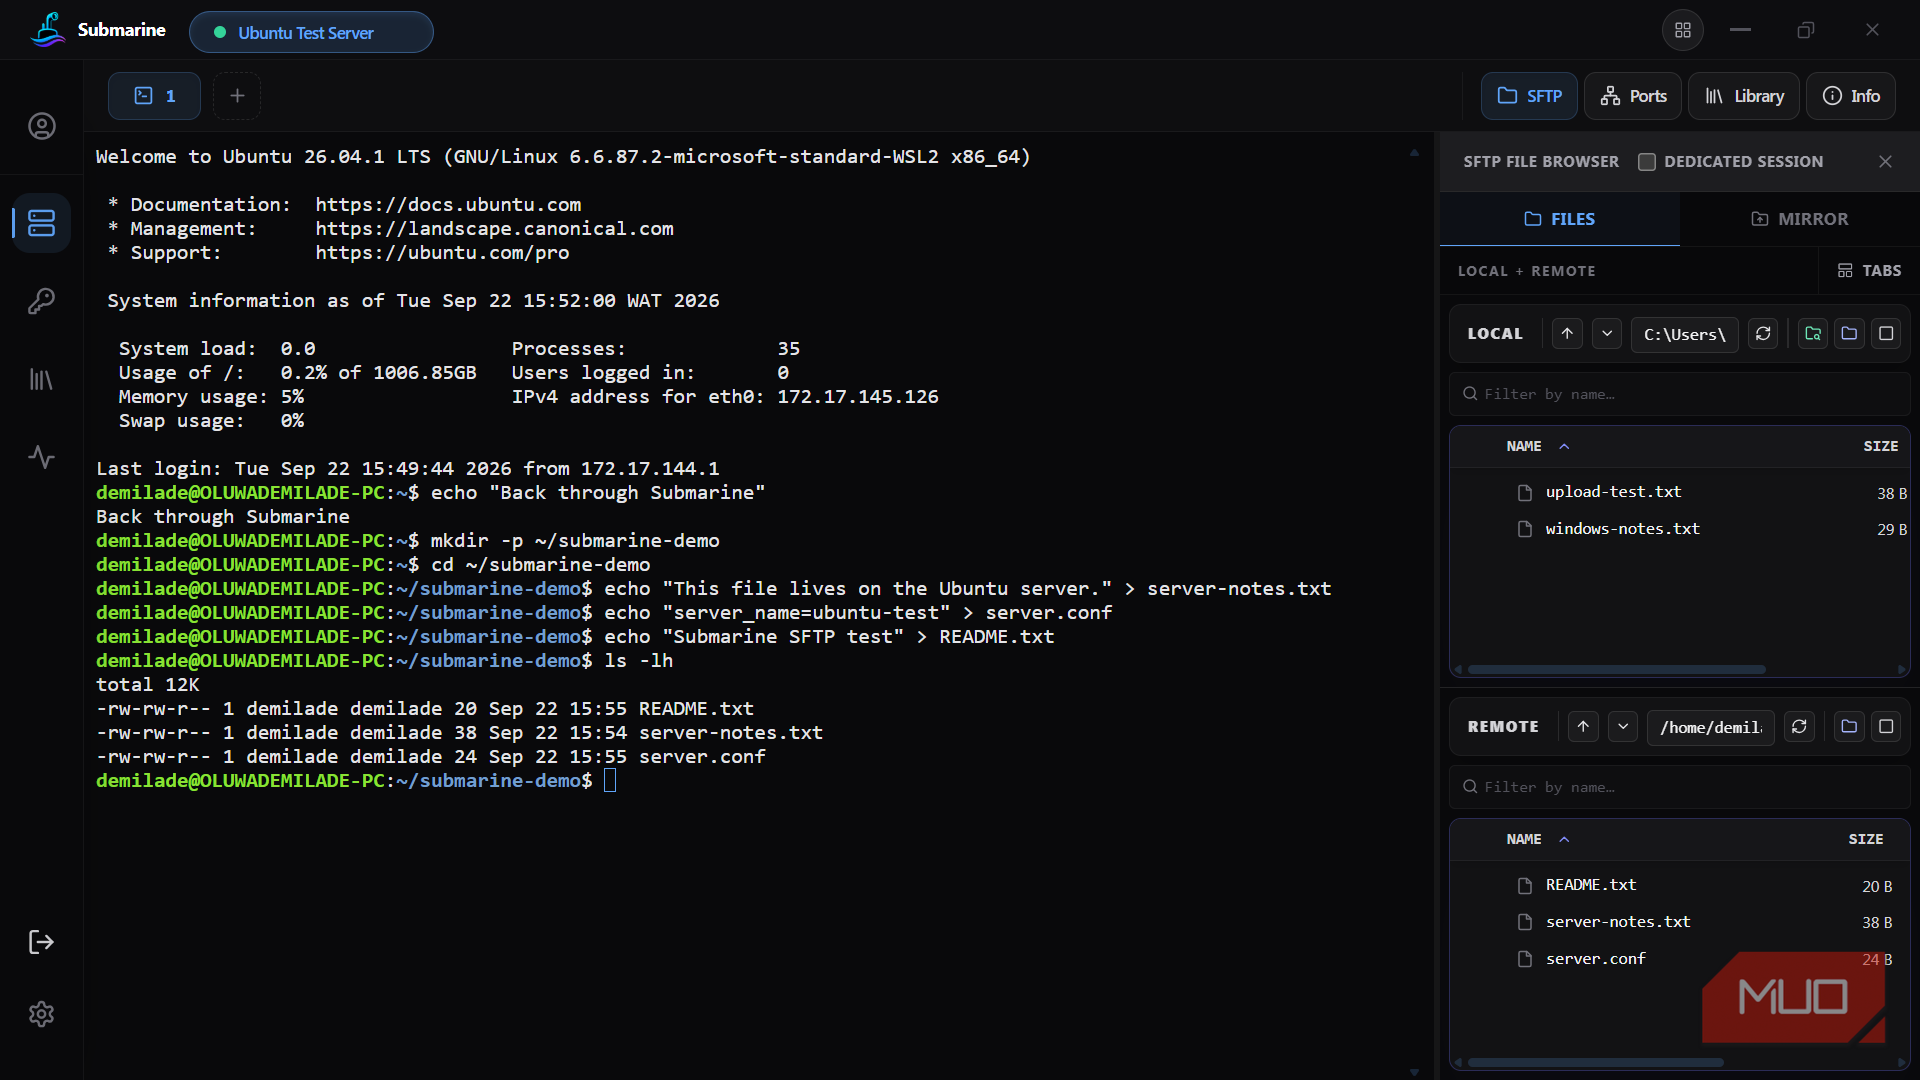Refresh the LOCAL file listing
1920x1080 pixels.
[x=1764, y=333]
